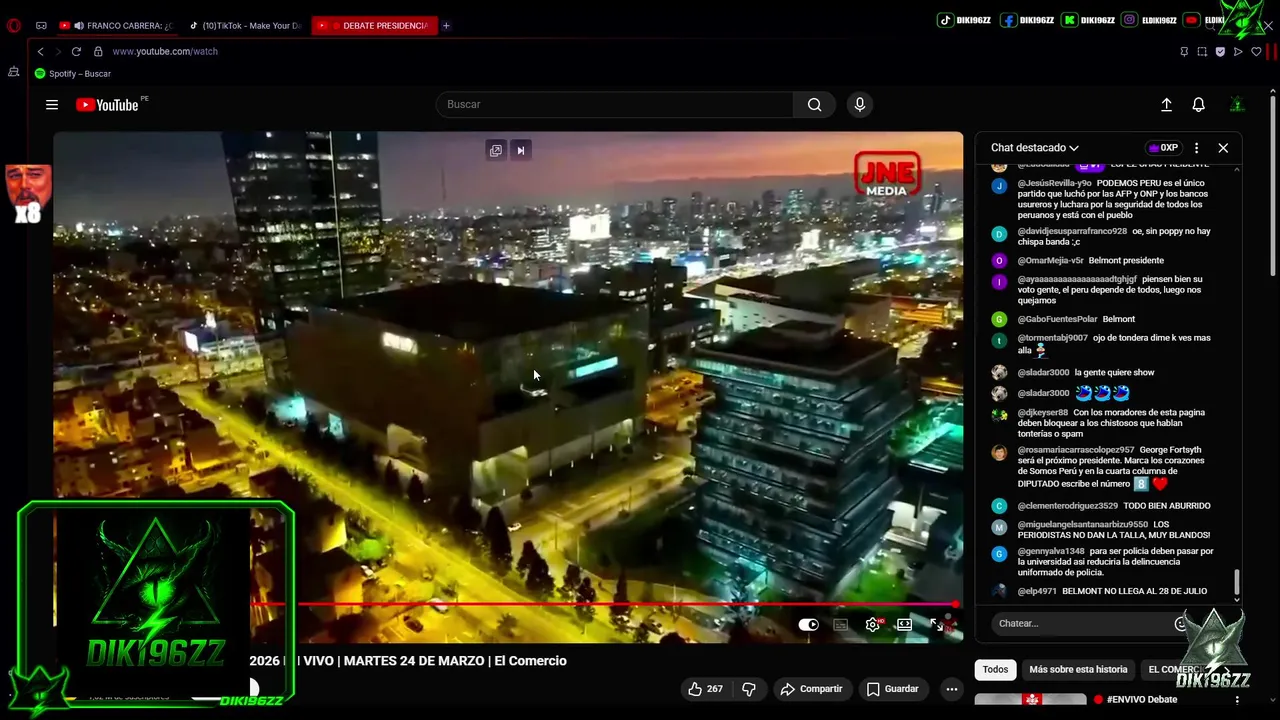Image resolution: width=1280 pixels, height=720 pixels.
Task: Click the Guardar save button
Action: pos(892,689)
